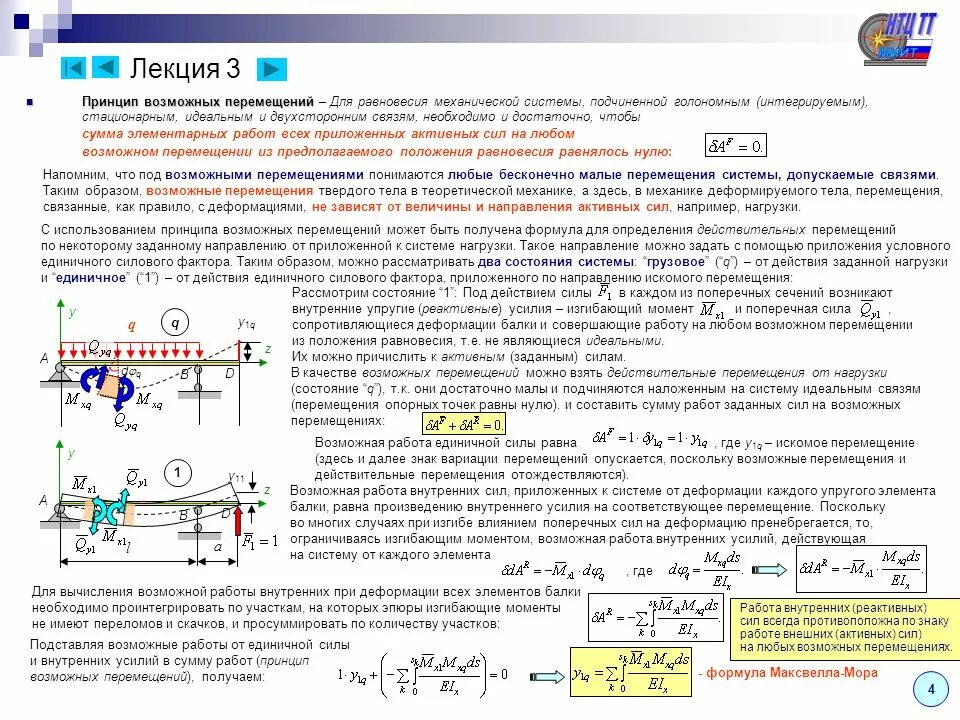Click the Лекция 3 heading
The image size is (960, 720).
(x=186, y=69)
